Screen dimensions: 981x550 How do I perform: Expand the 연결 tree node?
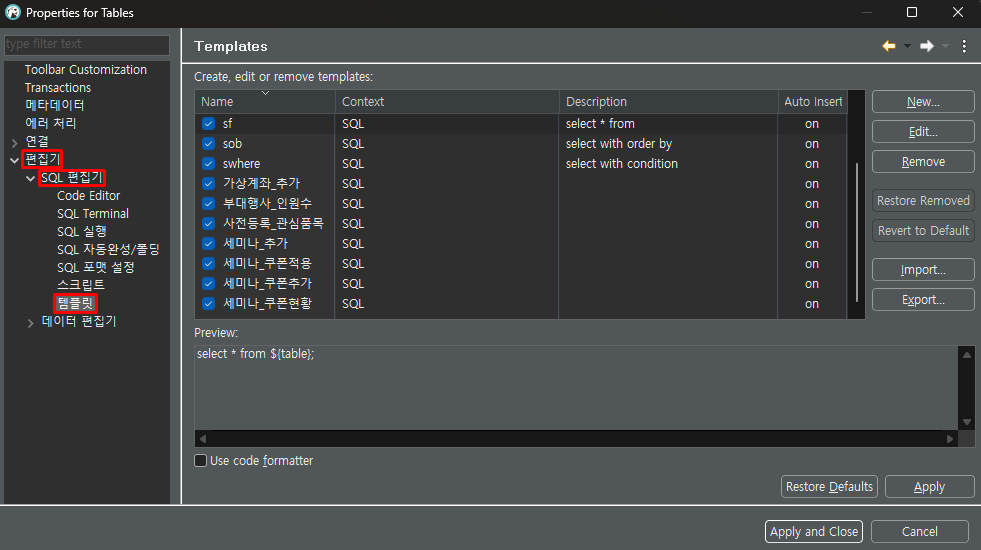tap(14, 143)
